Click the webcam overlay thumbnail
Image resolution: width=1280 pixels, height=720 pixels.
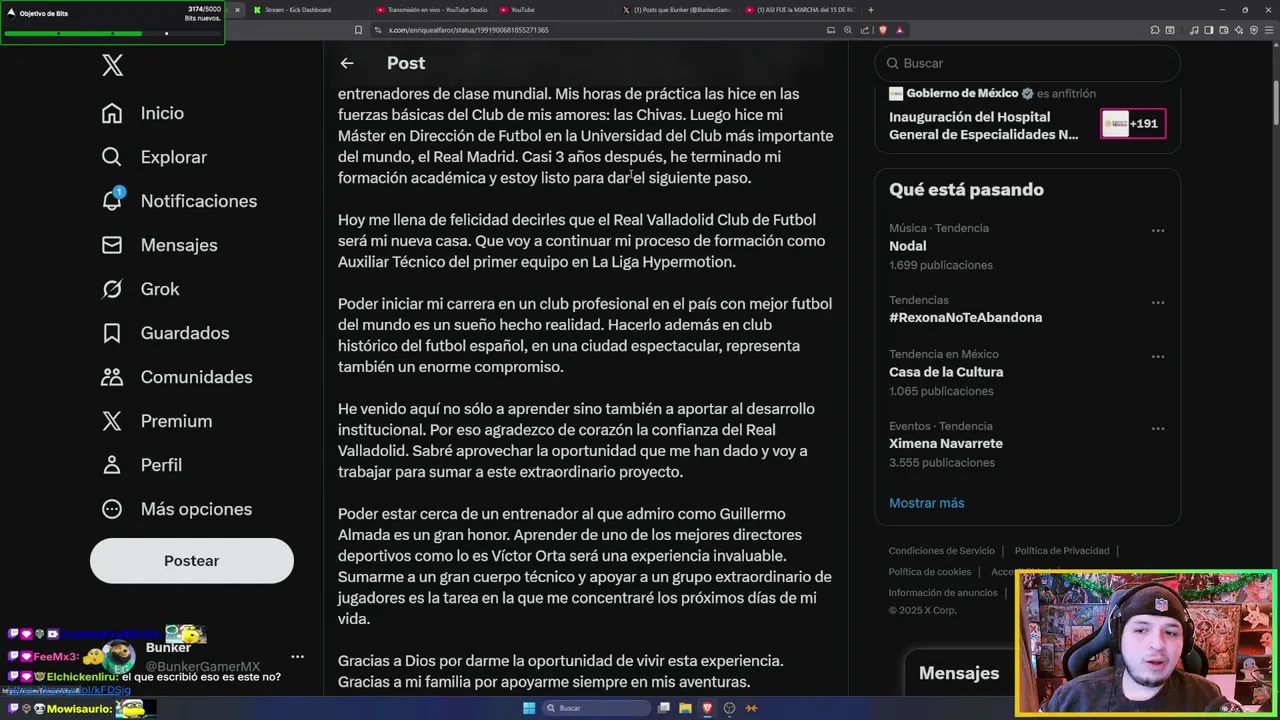1146,644
